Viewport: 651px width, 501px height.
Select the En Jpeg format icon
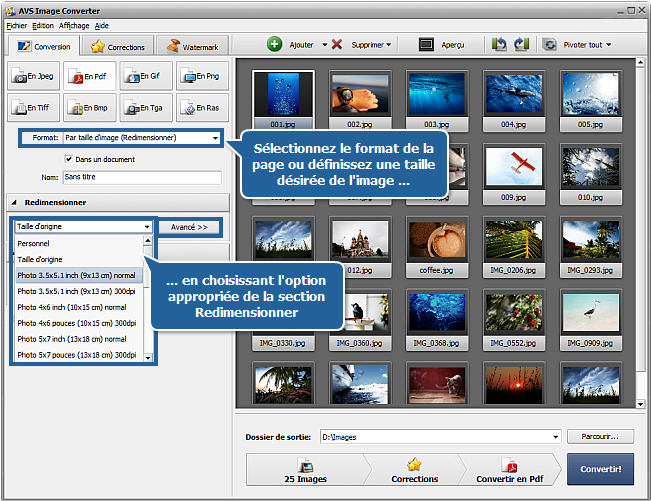point(33,76)
